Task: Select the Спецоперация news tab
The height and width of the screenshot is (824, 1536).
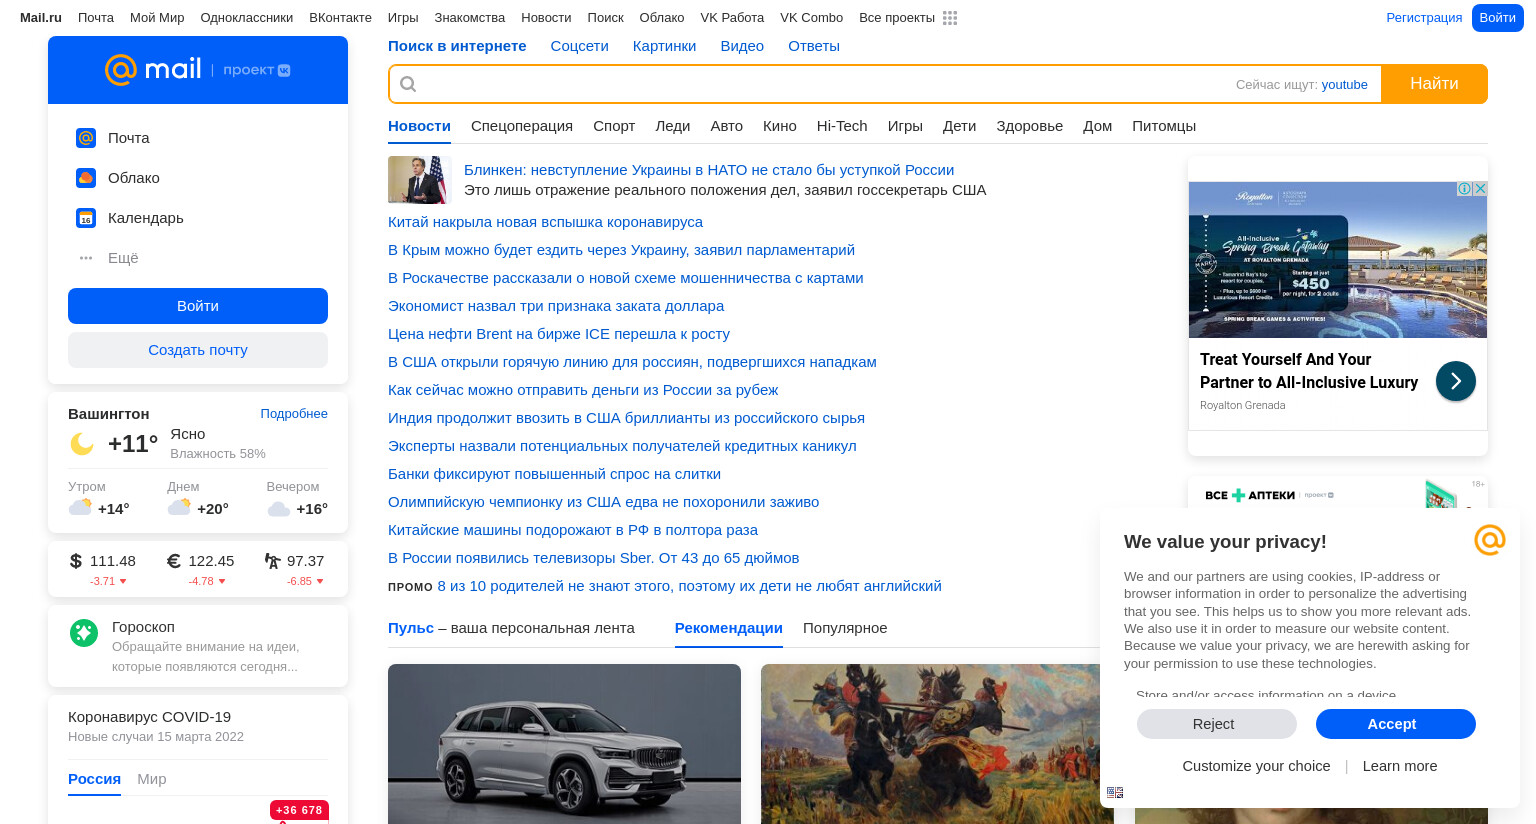Action: (x=522, y=126)
